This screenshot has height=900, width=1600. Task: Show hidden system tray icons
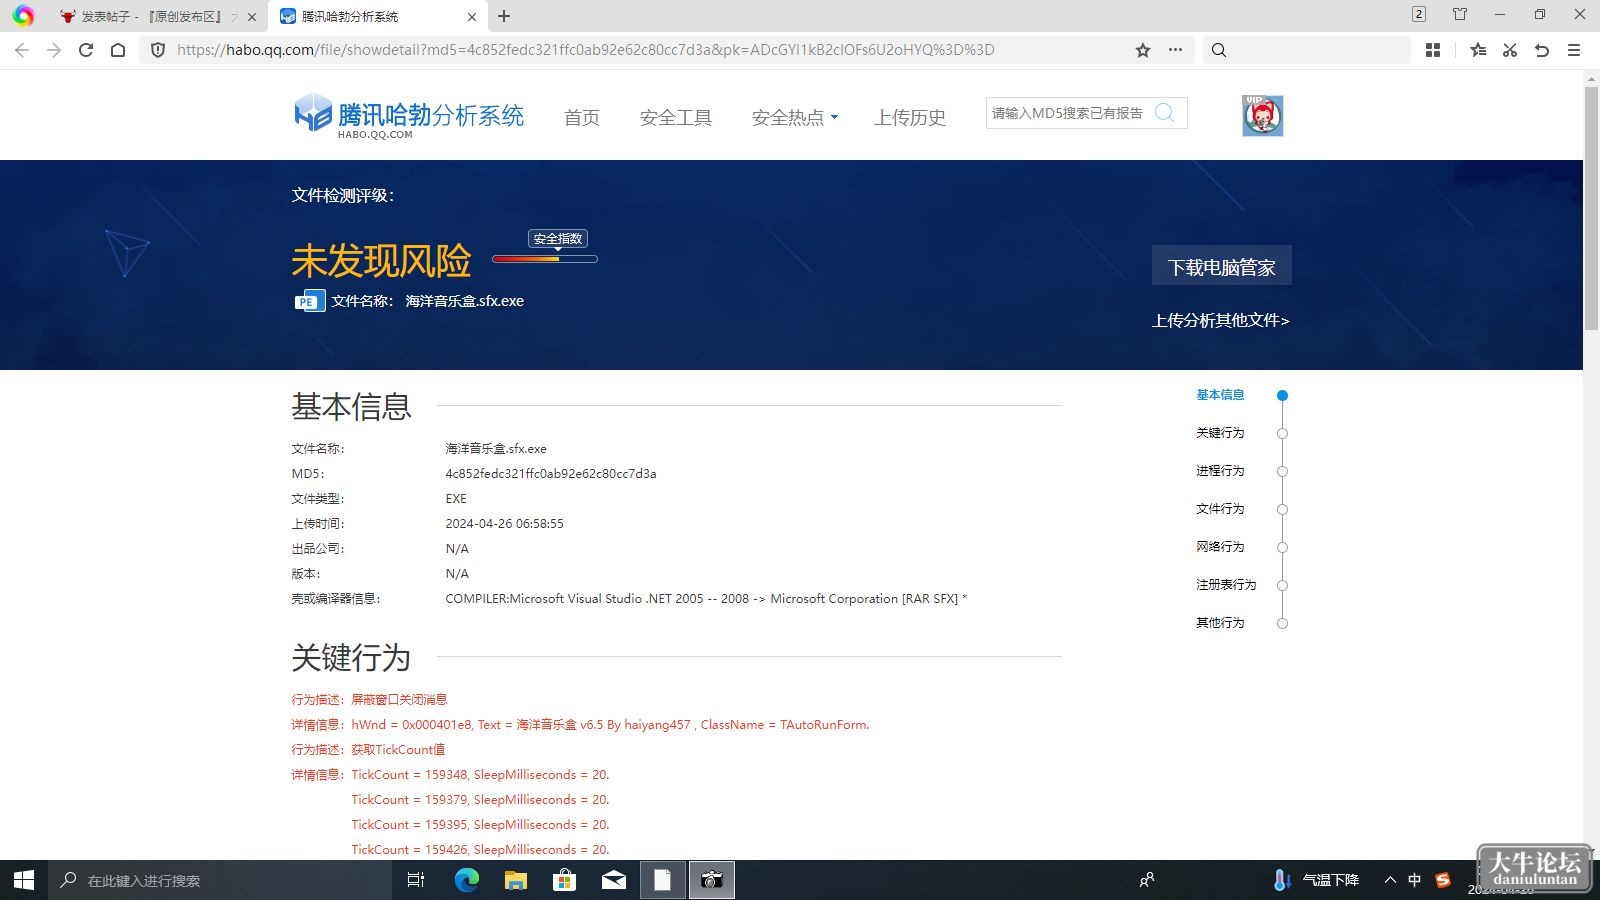1390,880
